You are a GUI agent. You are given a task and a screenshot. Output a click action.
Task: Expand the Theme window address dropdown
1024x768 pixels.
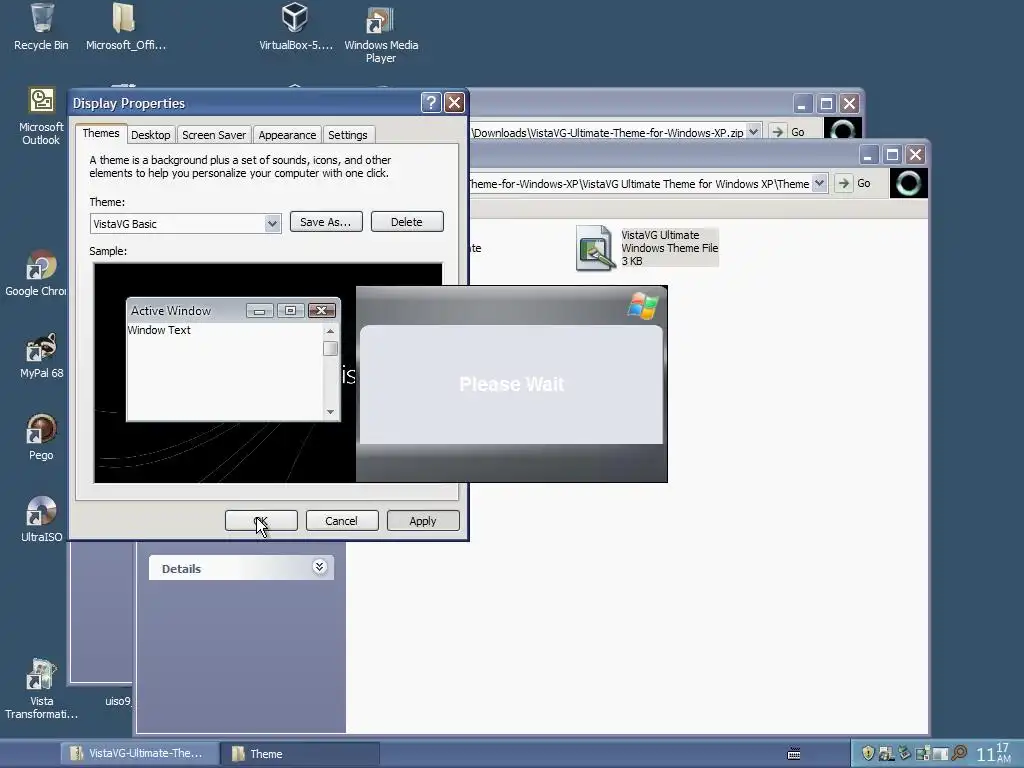coord(820,184)
